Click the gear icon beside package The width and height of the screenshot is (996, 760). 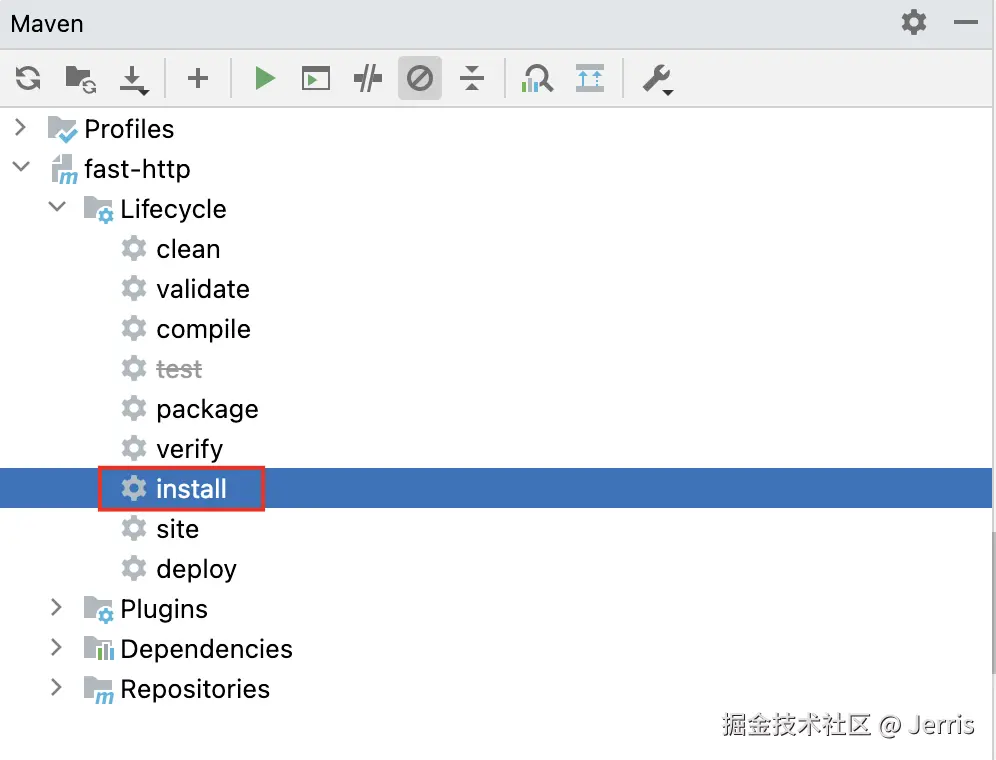[x=133, y=409]
